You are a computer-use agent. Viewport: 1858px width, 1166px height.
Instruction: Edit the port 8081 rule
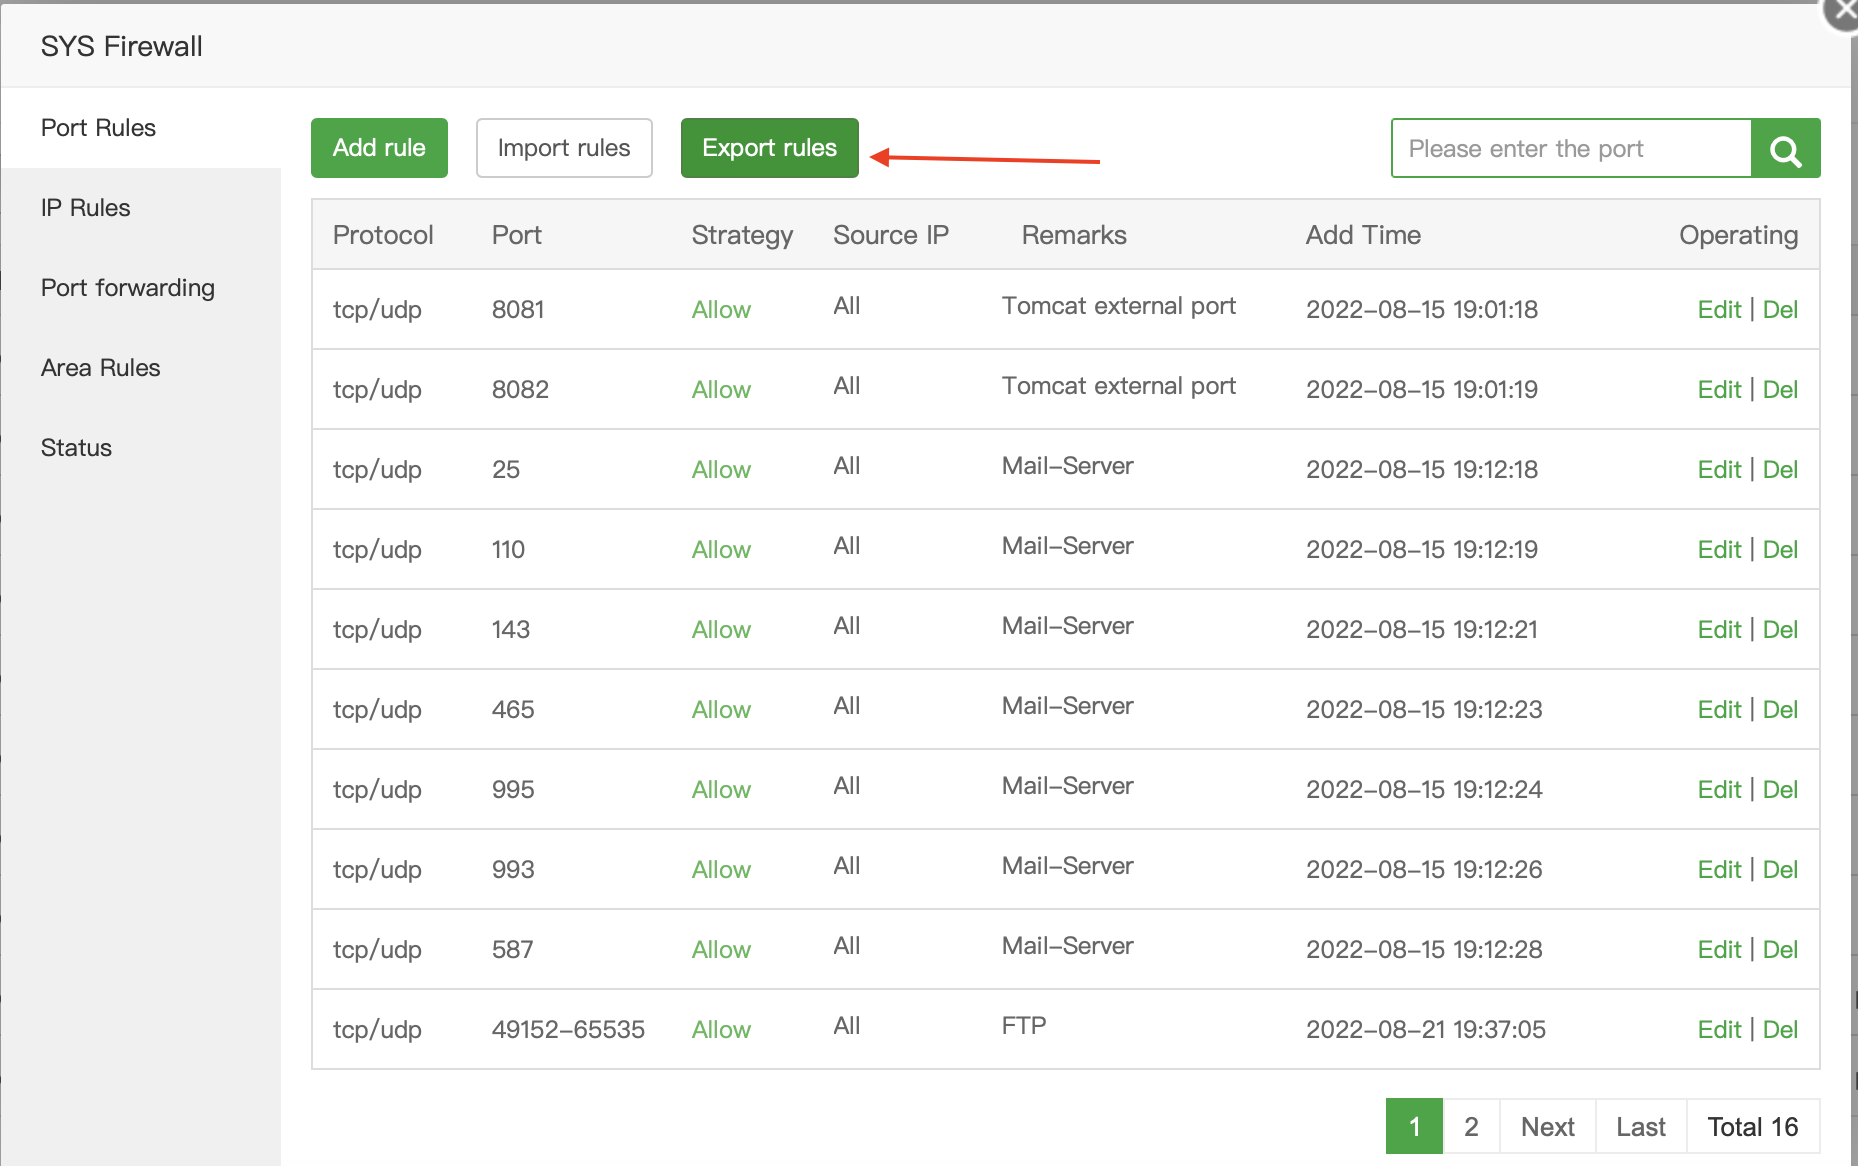[x=1719, y=310]
